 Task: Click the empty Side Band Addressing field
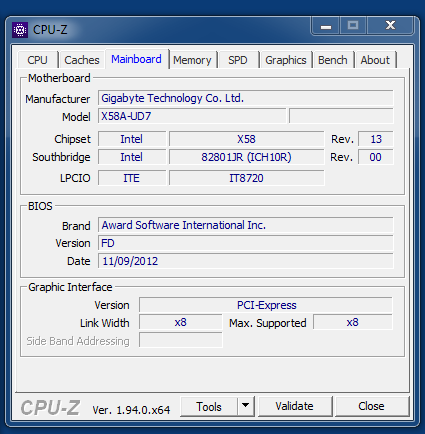pyautogui.click(x=181, y=340)
